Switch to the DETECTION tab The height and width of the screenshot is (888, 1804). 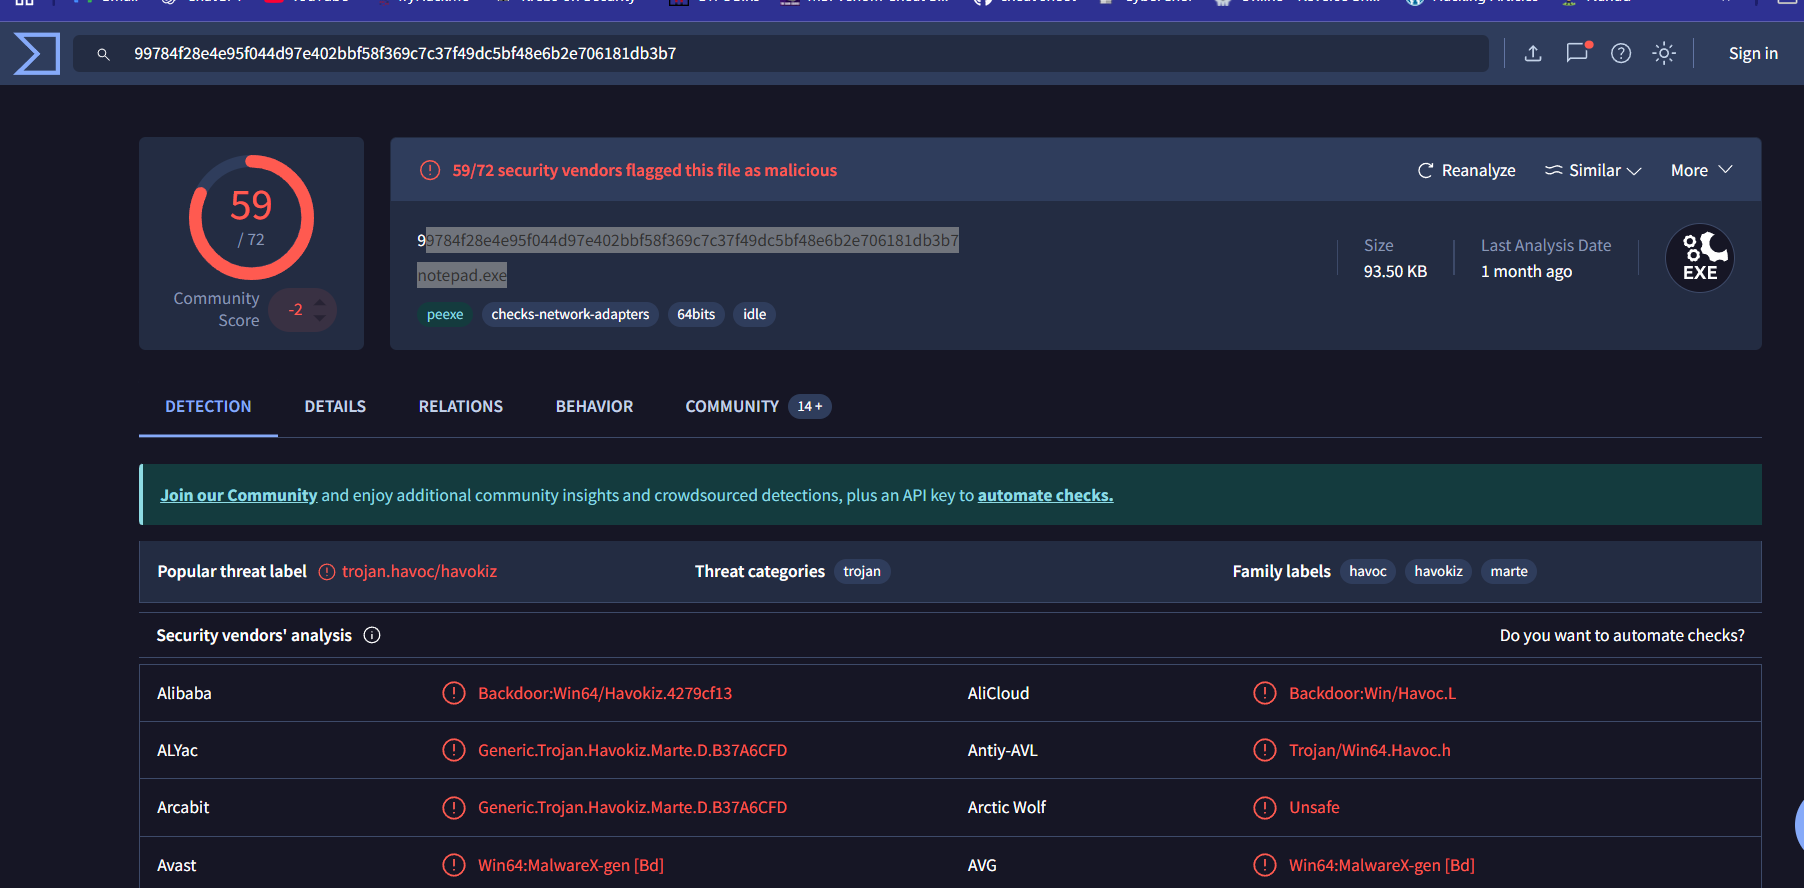tap(208, 406)
